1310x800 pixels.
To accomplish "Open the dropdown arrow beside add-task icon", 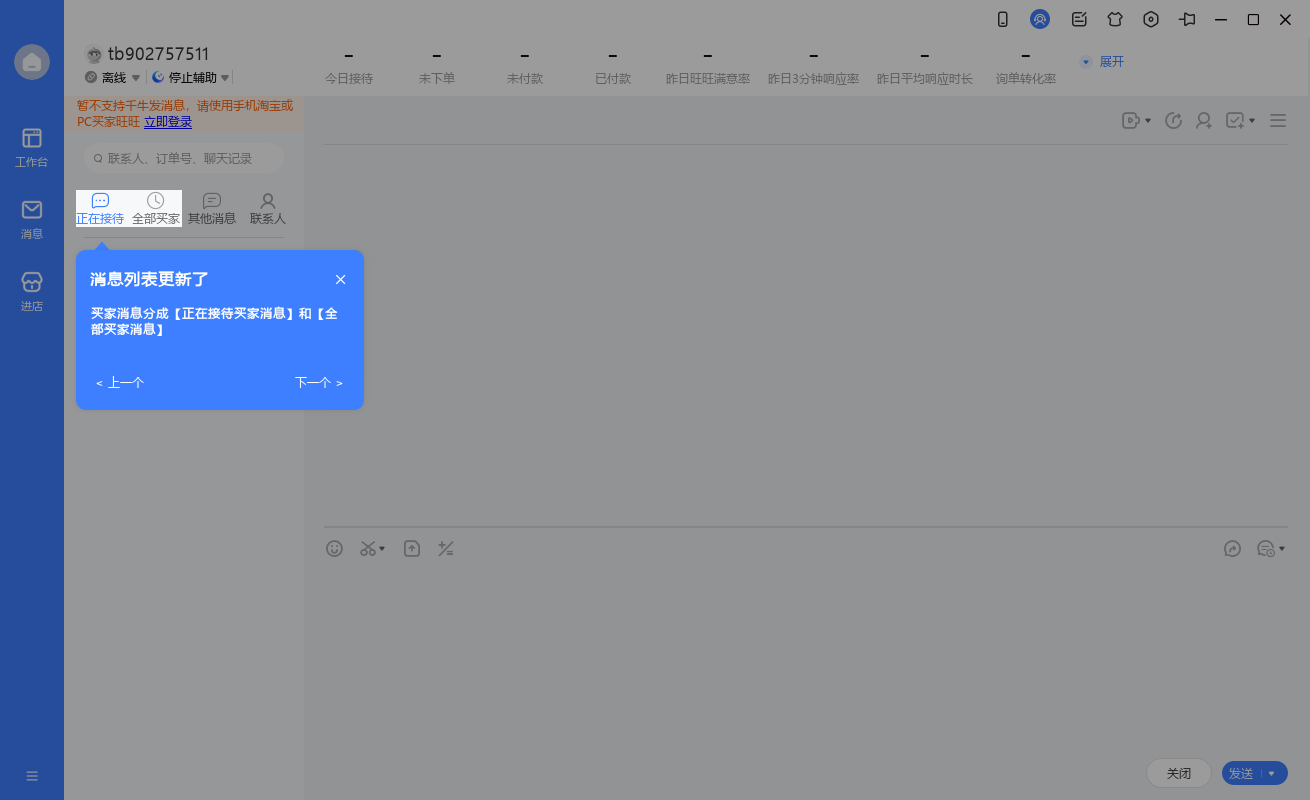I will (x=1251, y=121).
